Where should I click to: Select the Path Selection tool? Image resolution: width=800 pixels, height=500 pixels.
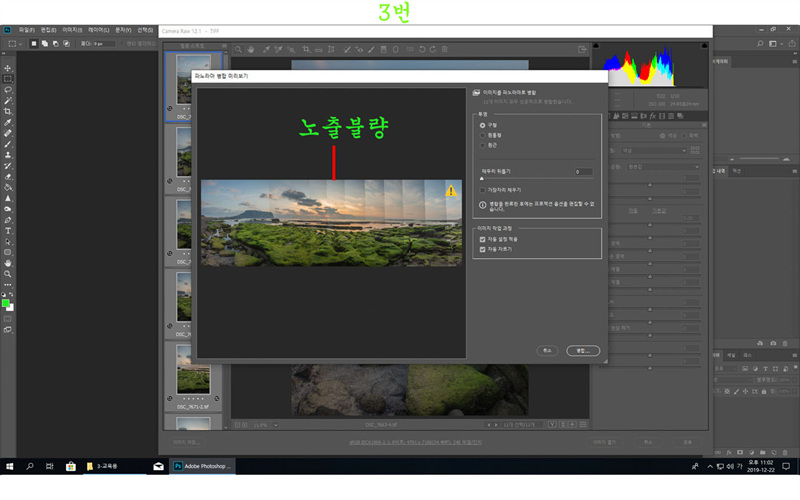(8, 242)
